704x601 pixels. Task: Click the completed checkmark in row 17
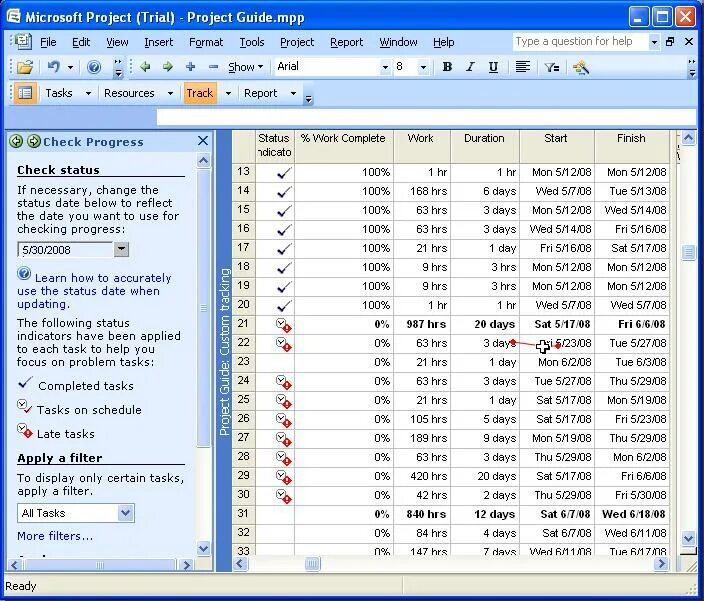[x=284, y=249]
